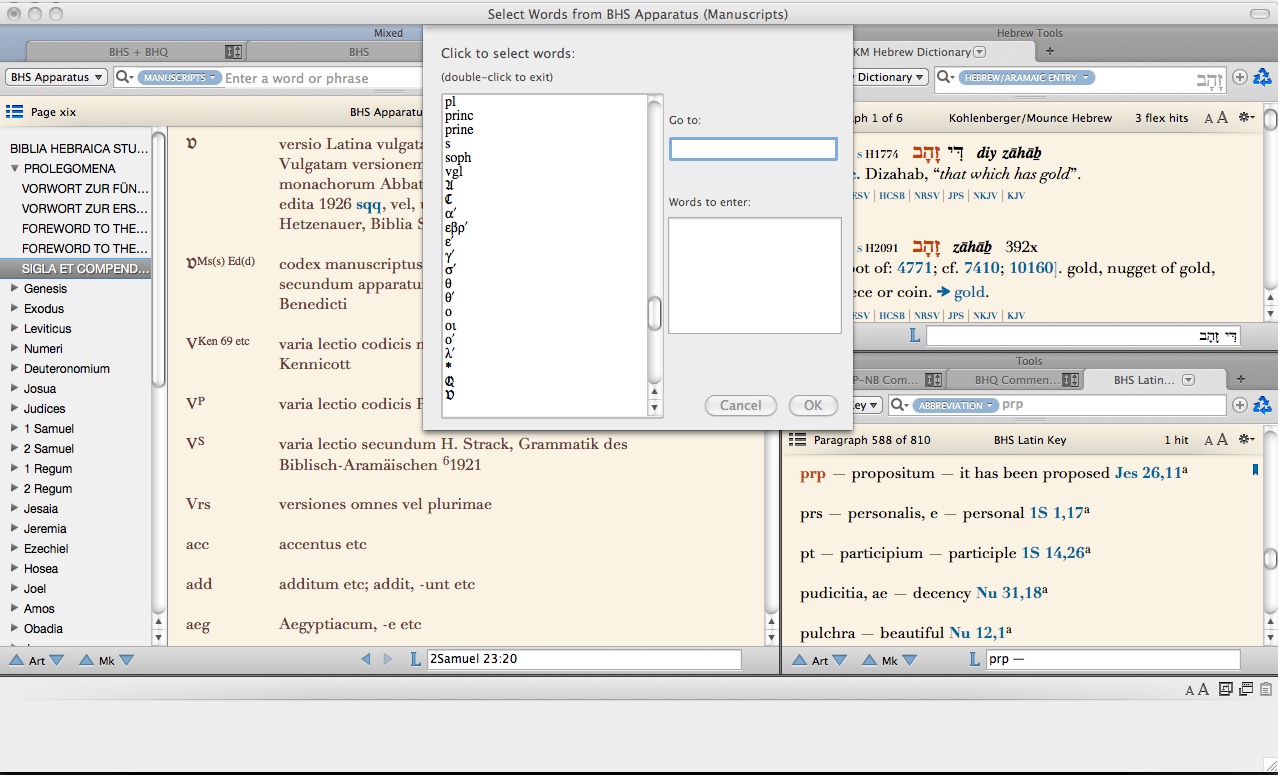The image size is (1278, 775).
Task: Click the OK button in the dialog
Action: pos(813,405)
